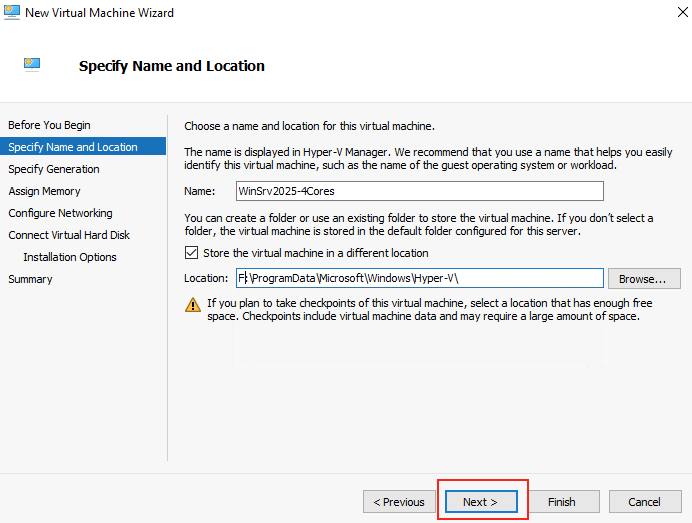Click inside the Location path field
This screenshot has width=692, height=523.
click(420, 278)
